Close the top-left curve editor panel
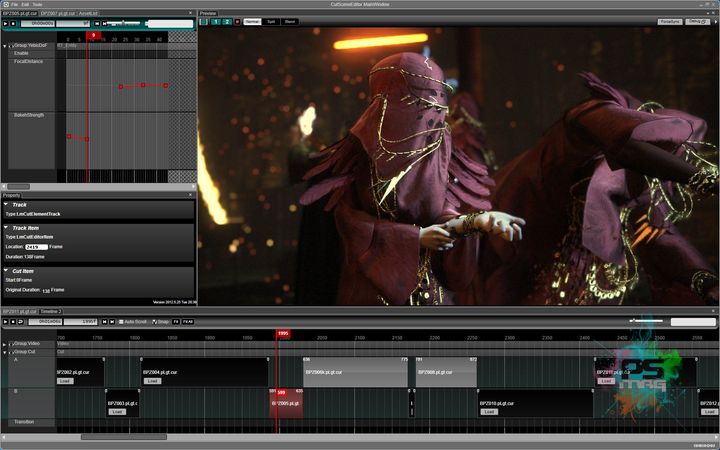Image resolution: width=720 pixels, height=450 pixels. (x=191, y=12)
